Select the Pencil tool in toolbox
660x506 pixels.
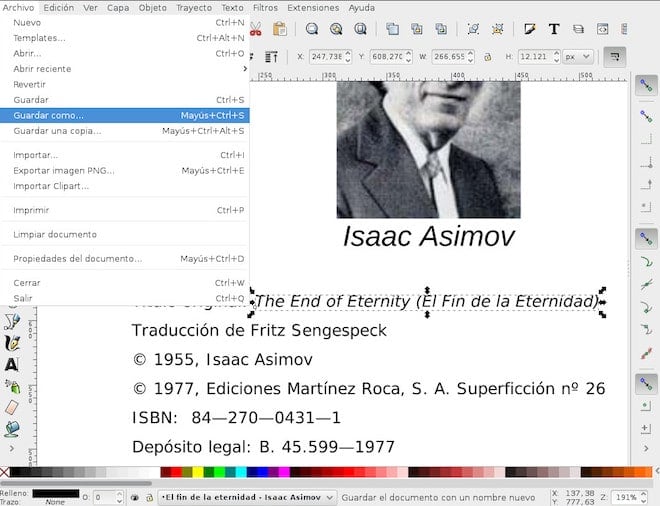pyautogui.click(x=12, y=322)
